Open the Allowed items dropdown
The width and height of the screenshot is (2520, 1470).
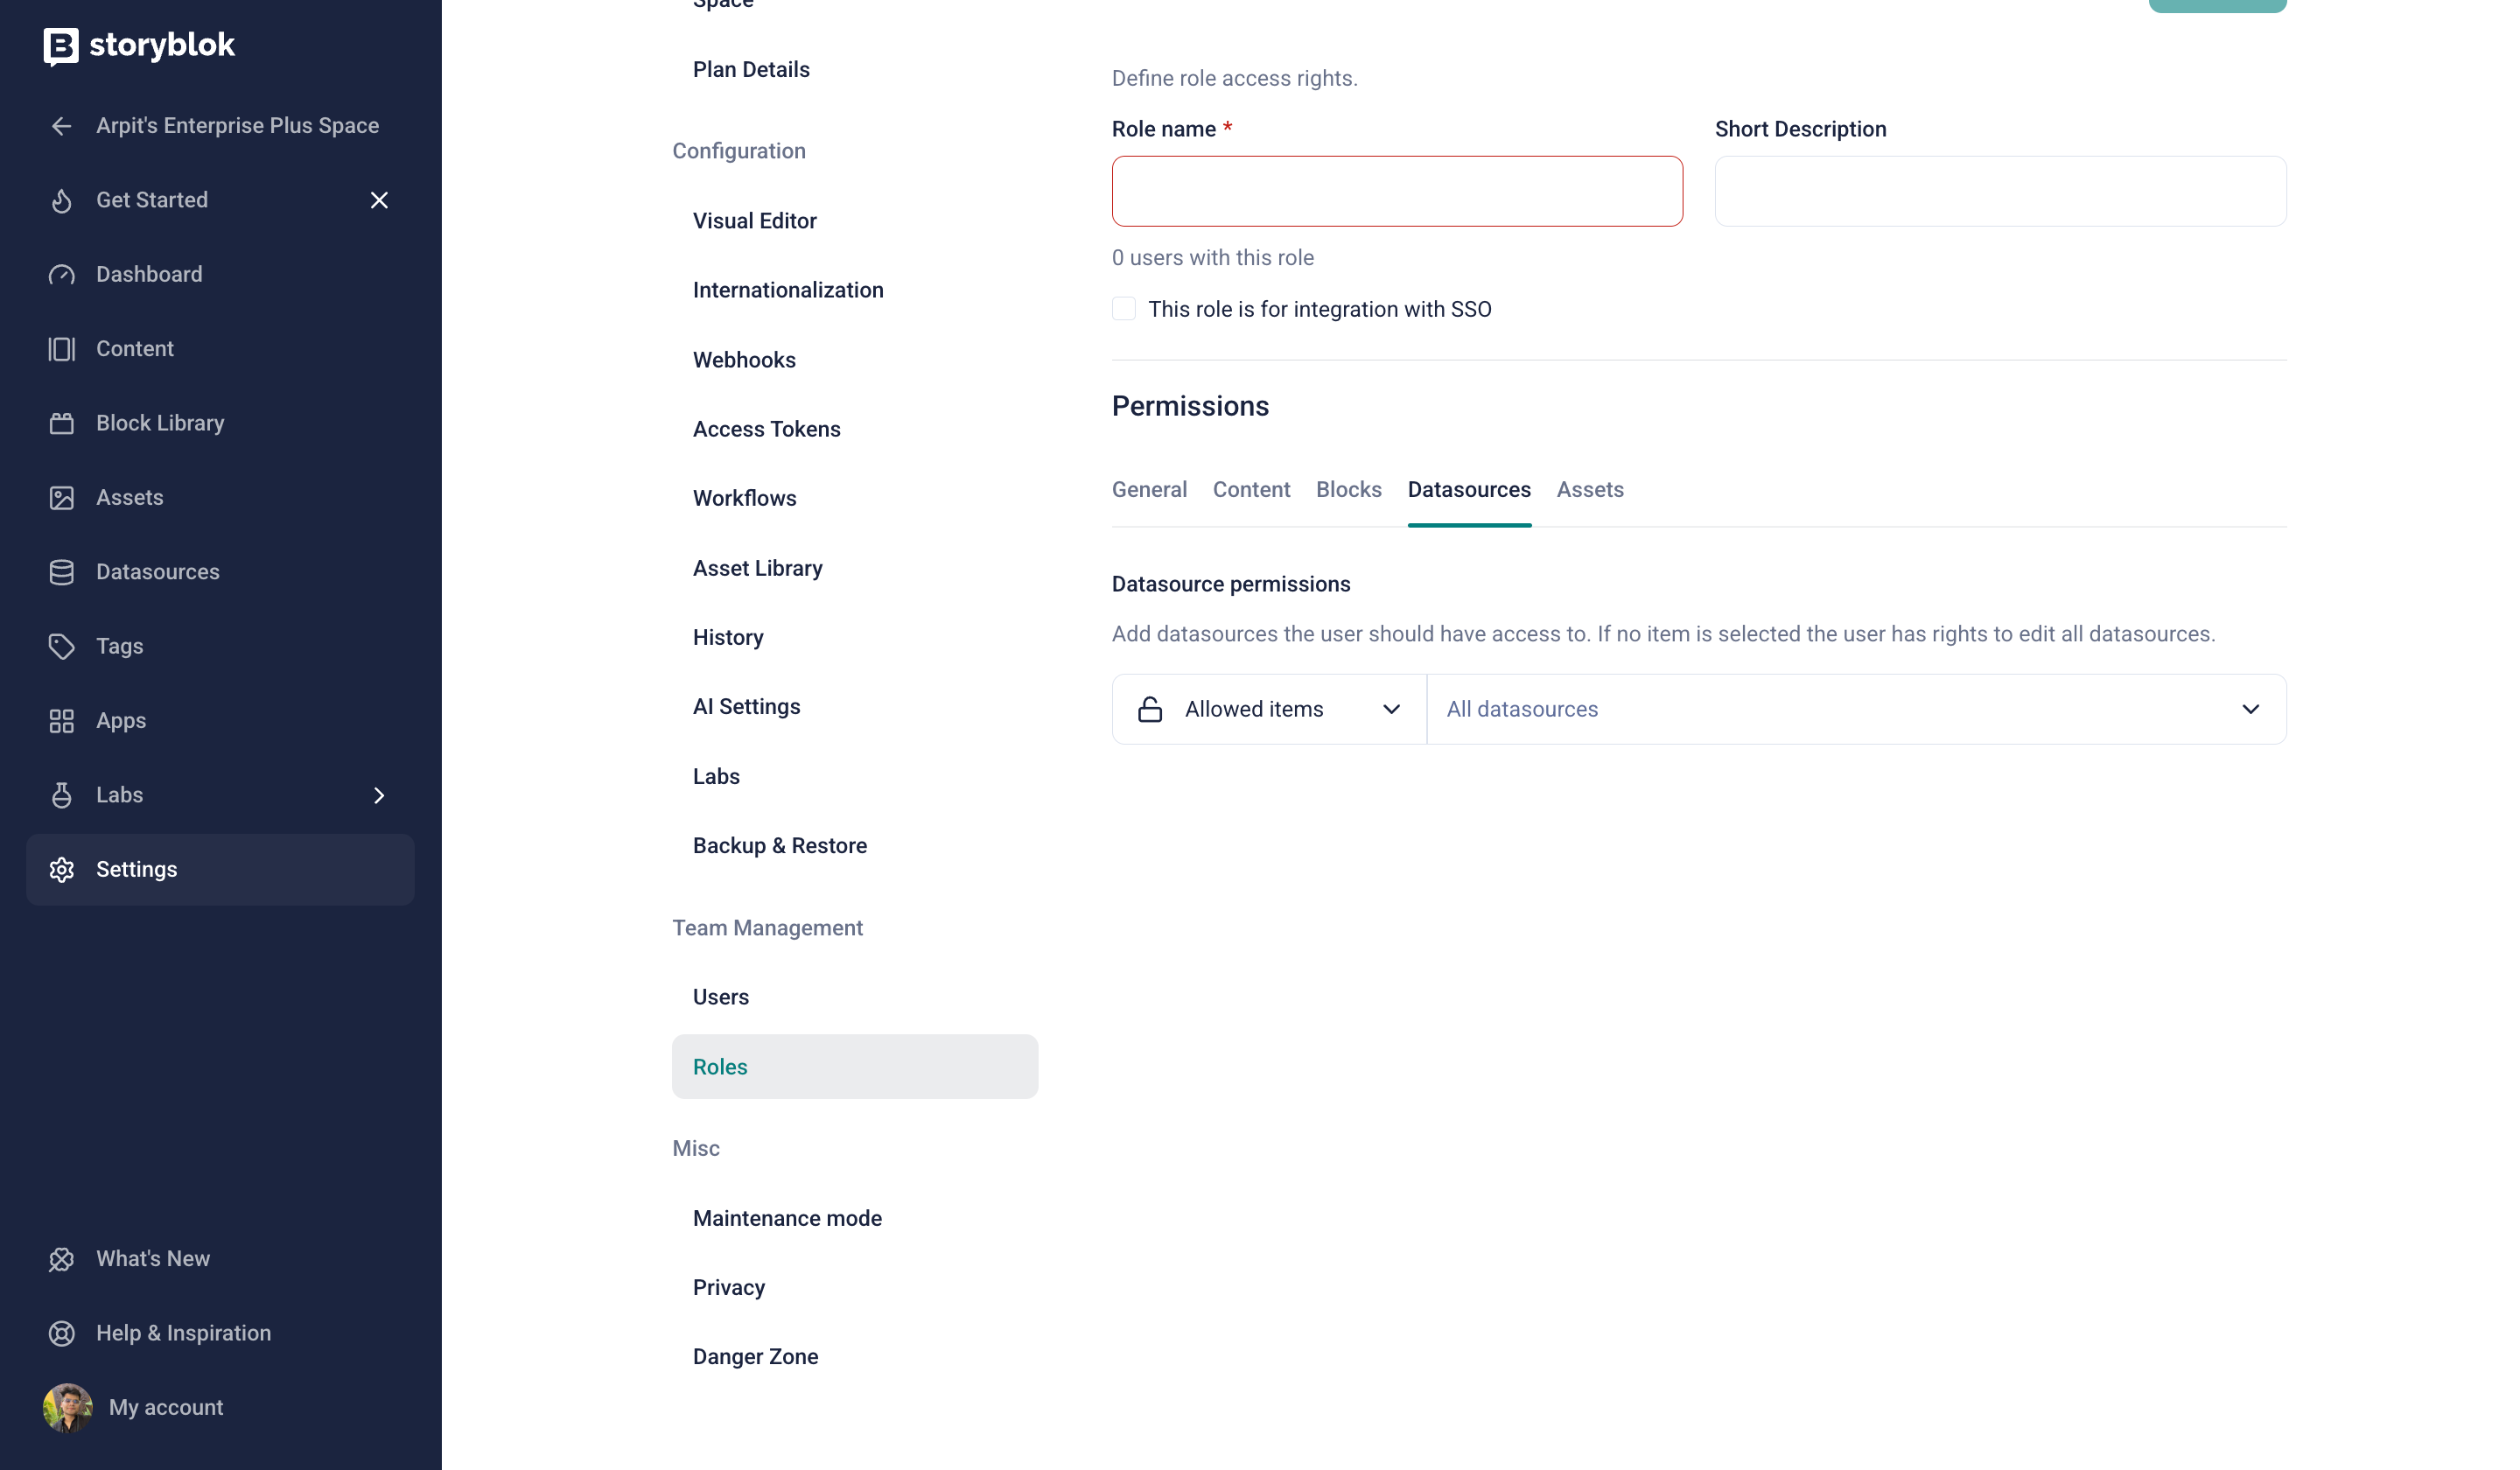[1268, 710]
